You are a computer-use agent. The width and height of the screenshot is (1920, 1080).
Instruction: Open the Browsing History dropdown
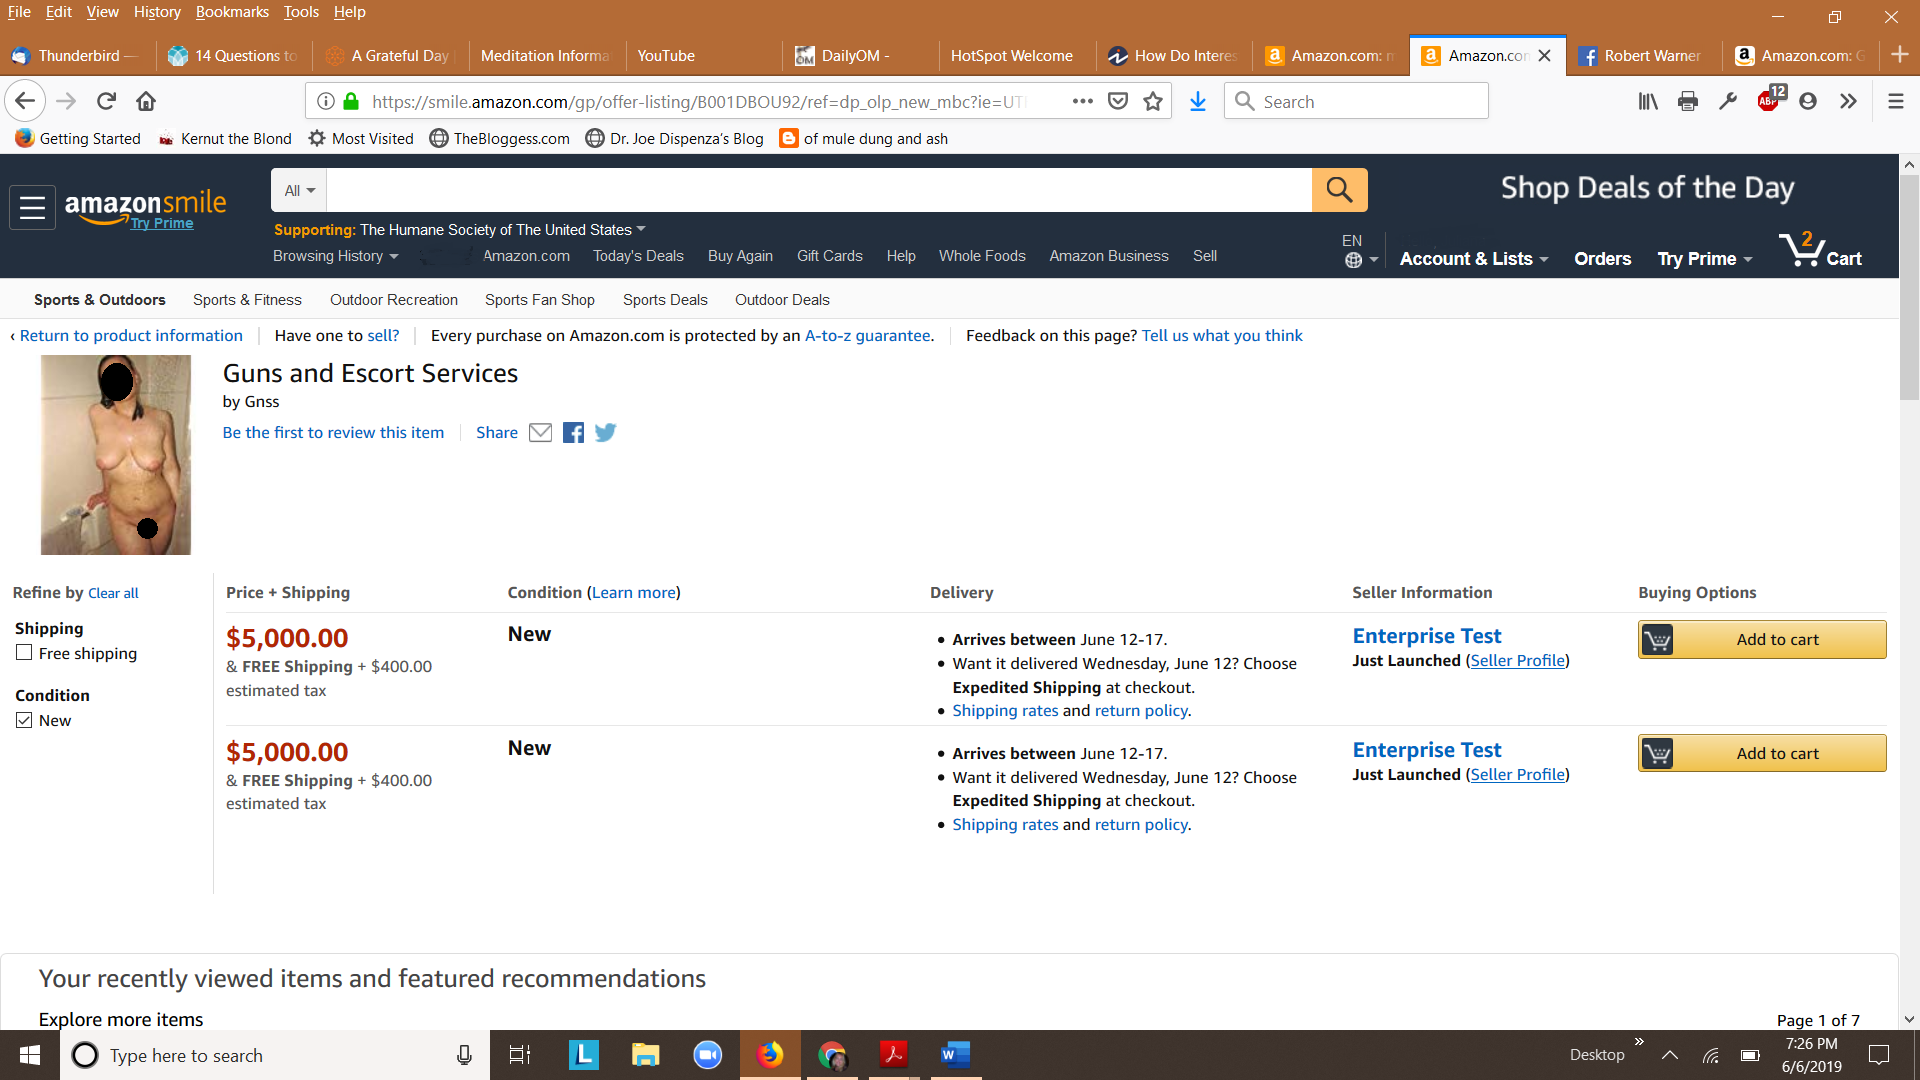[x=335, y=256]
